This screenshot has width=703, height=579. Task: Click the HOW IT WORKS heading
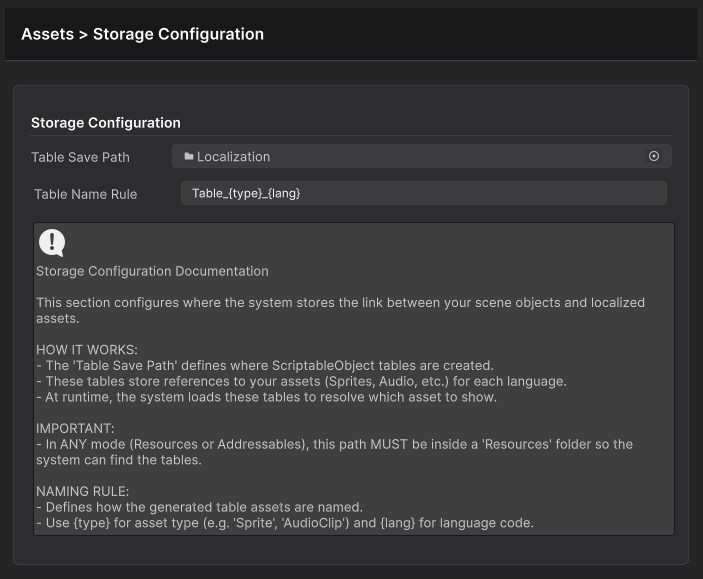click(x=87, y=350)
